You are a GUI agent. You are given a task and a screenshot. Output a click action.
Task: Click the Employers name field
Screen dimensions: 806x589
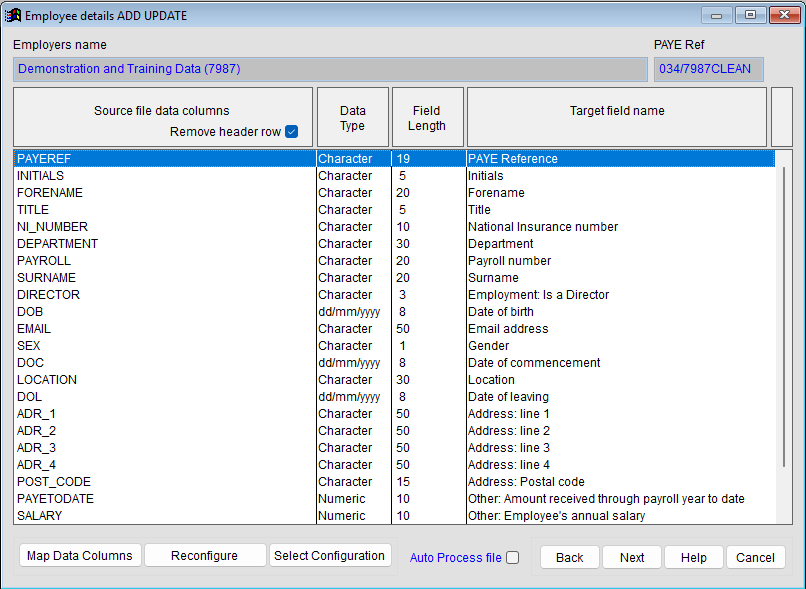[x=330, y=69]
